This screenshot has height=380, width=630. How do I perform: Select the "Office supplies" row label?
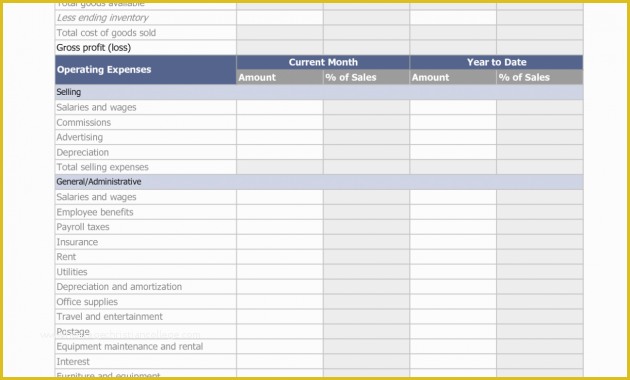(x=87, y=302)
